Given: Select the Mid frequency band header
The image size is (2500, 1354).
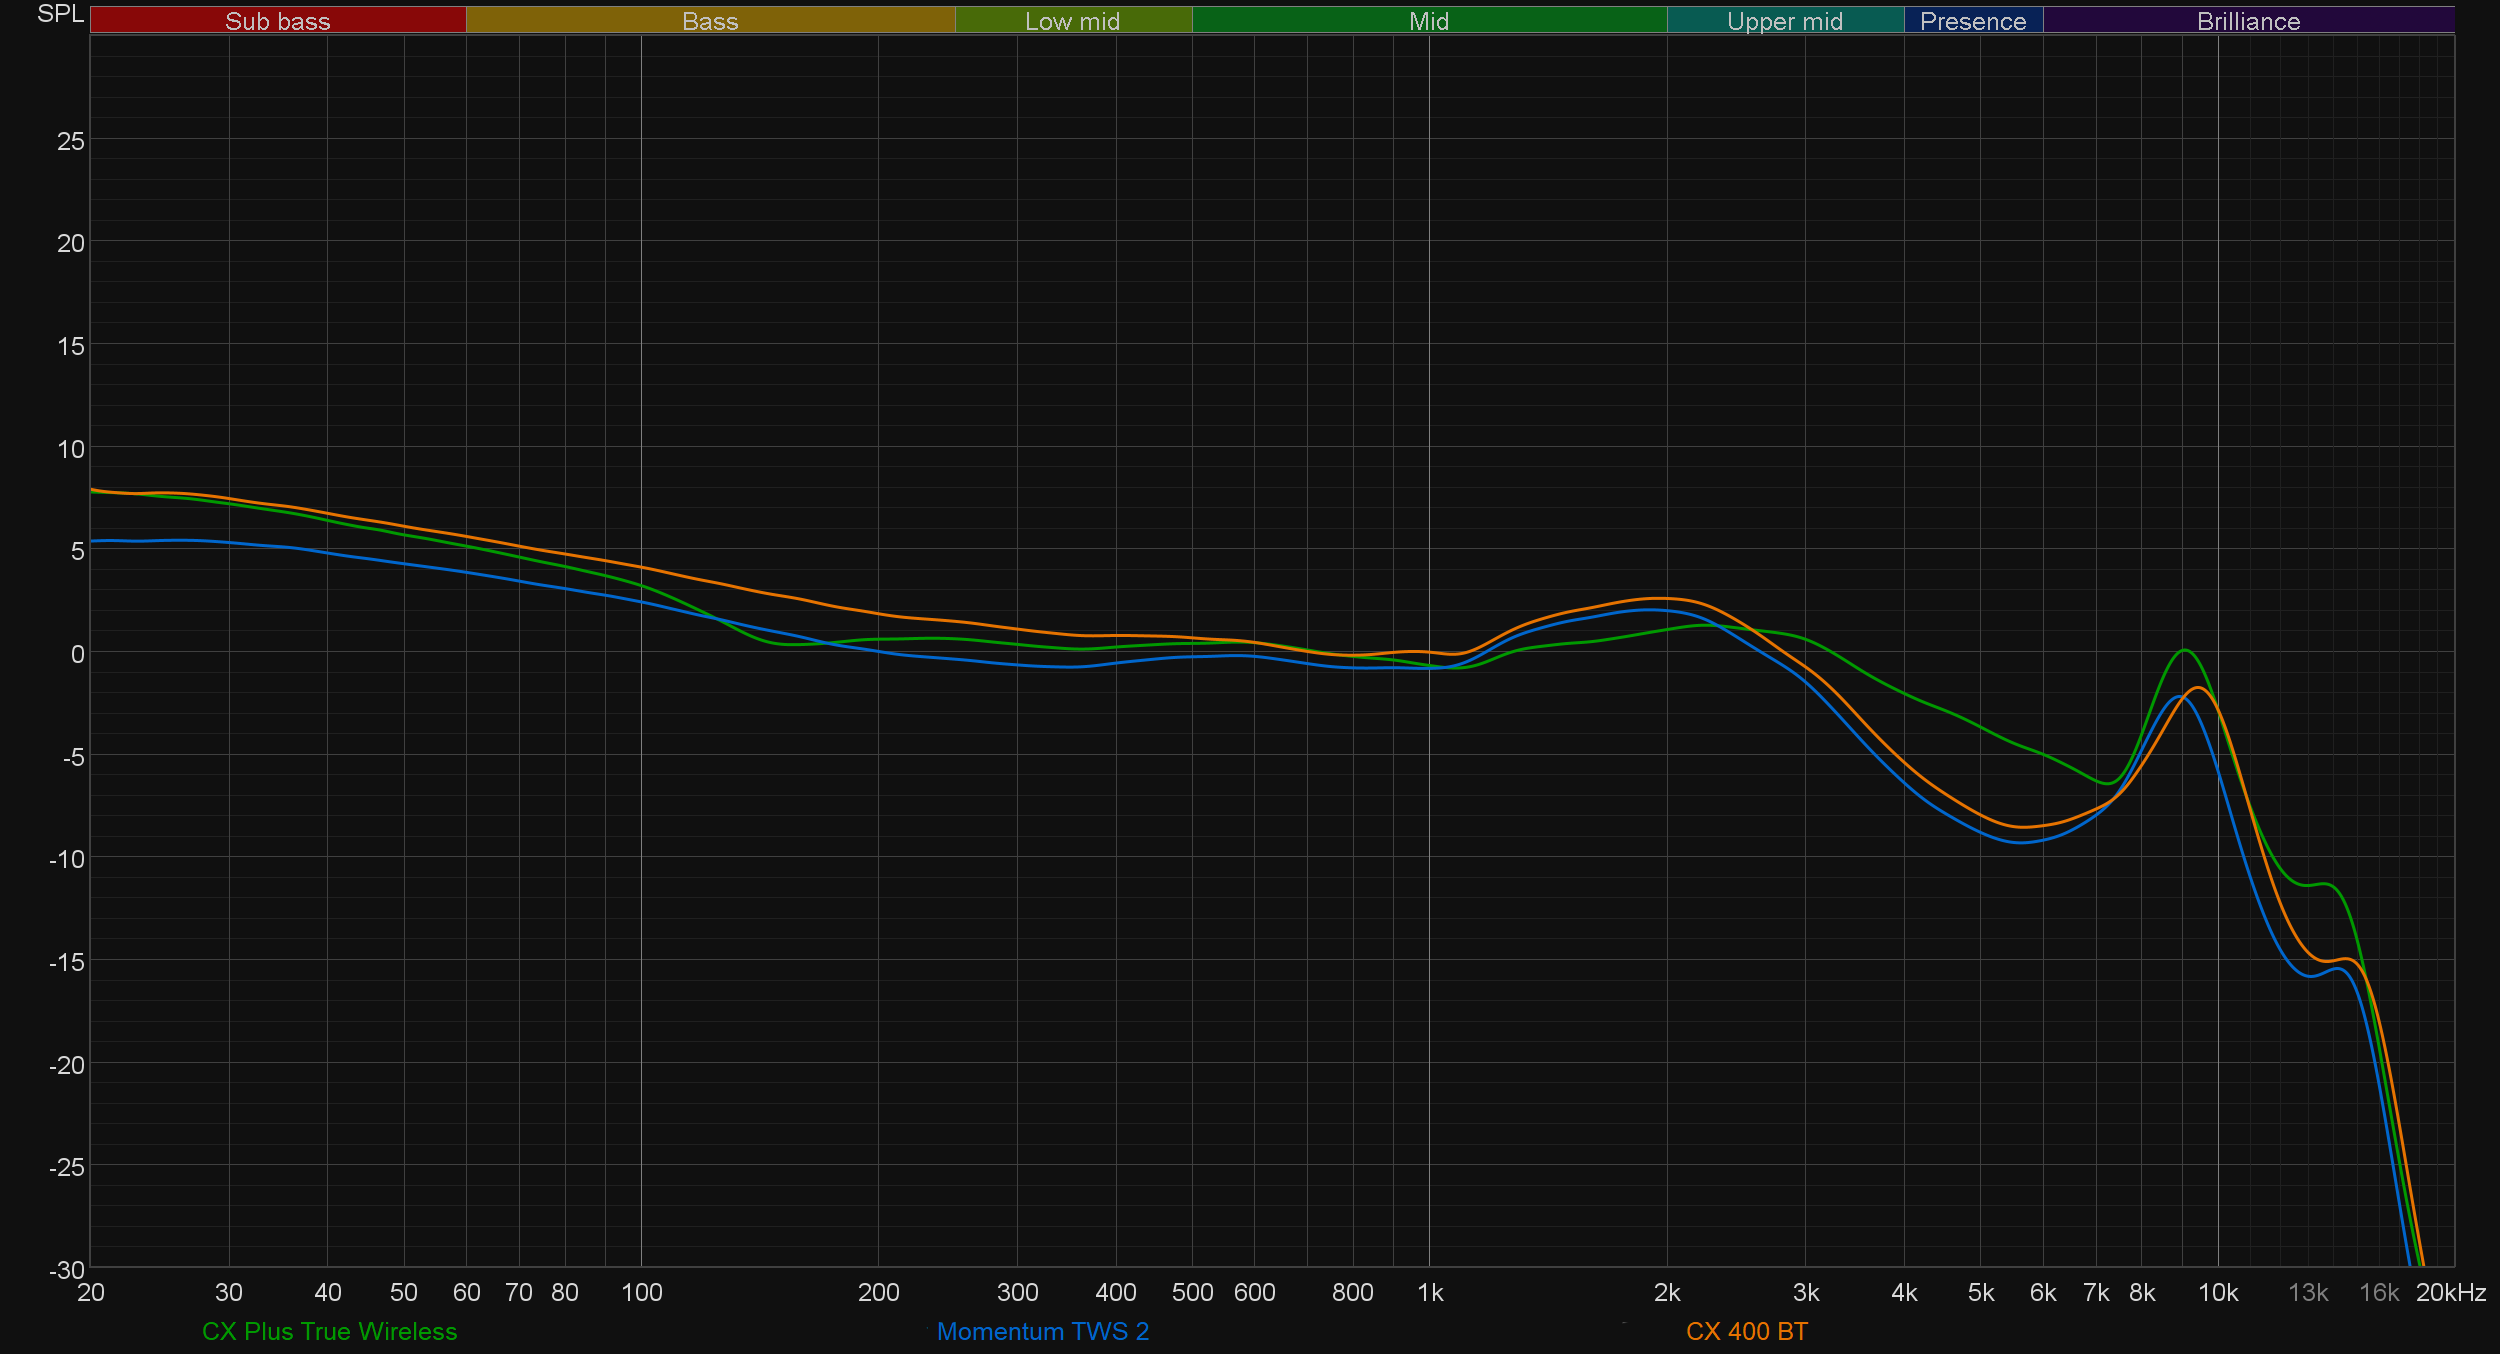Looking at the screenshot, I should (1428, 21).
